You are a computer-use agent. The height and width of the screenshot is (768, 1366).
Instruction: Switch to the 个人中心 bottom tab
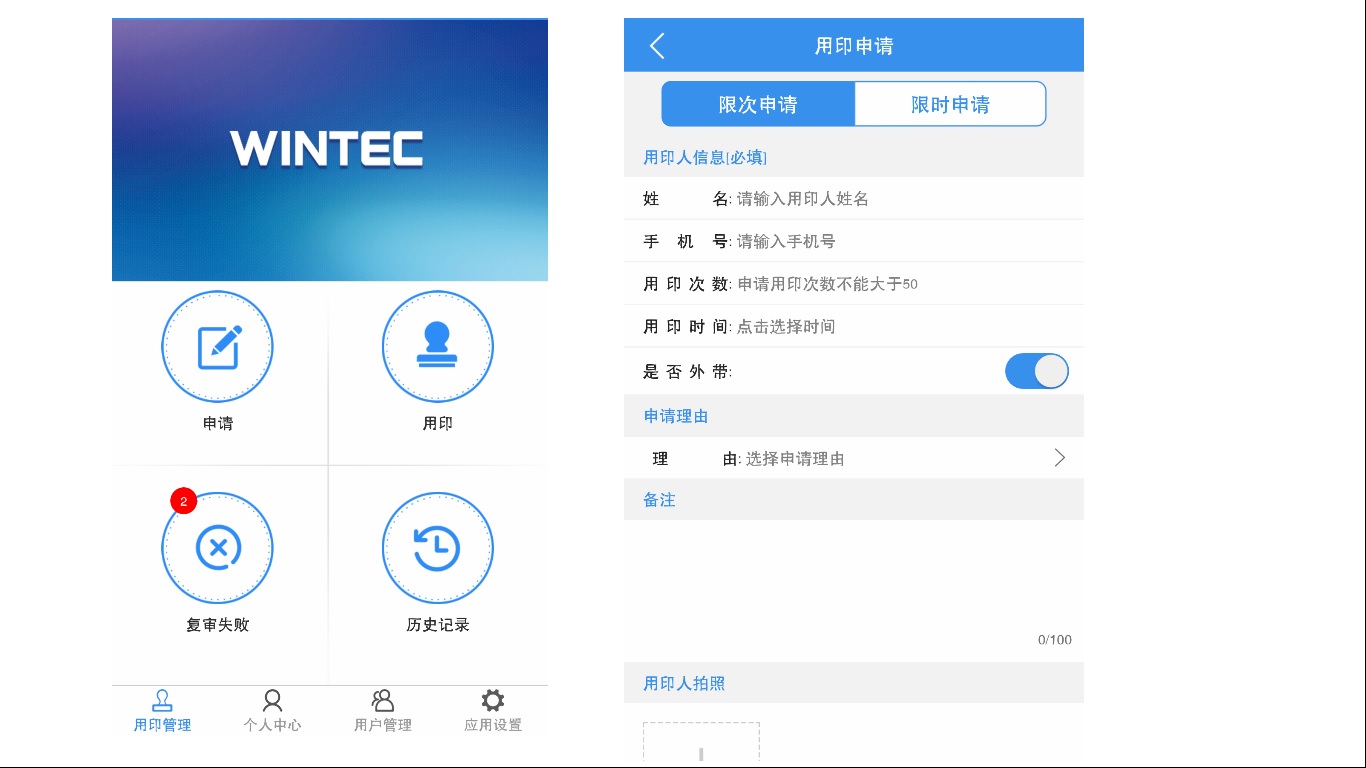coord(272,712)
